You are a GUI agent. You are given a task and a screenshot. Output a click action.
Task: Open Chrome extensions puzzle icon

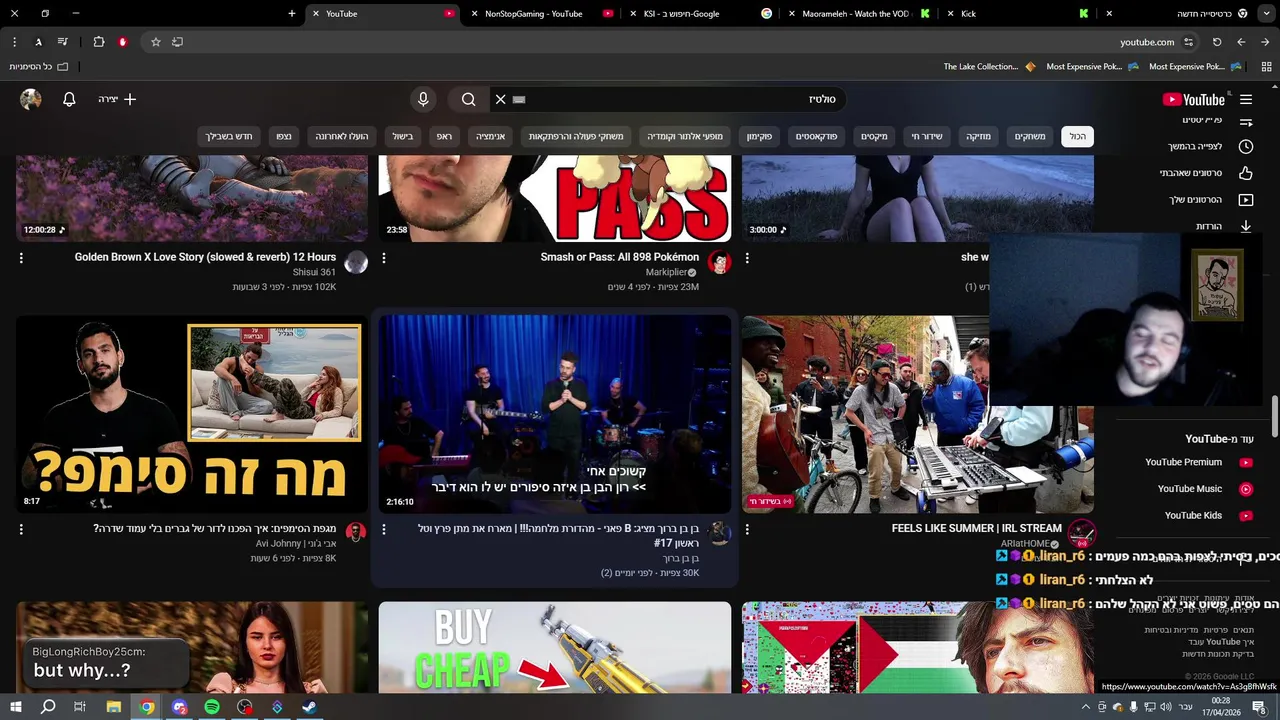pyautogui.click(x=98, y=42)
